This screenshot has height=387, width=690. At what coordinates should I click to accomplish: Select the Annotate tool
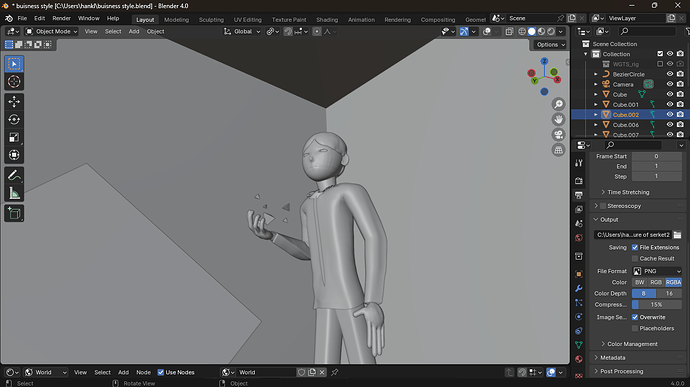14,175
